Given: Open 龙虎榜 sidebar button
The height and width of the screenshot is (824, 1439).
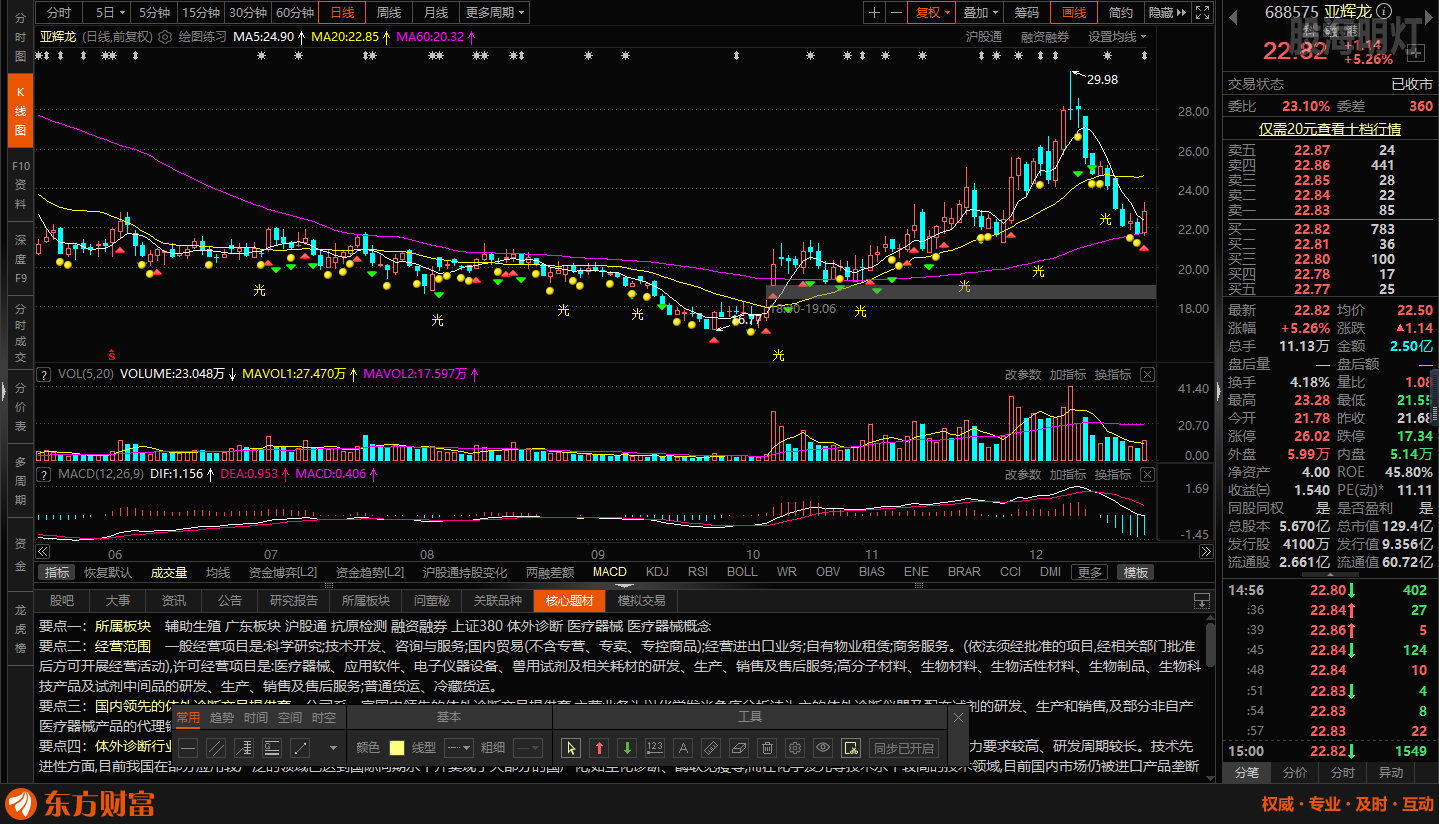Looking at the screenshot, I should pos(19,629).
